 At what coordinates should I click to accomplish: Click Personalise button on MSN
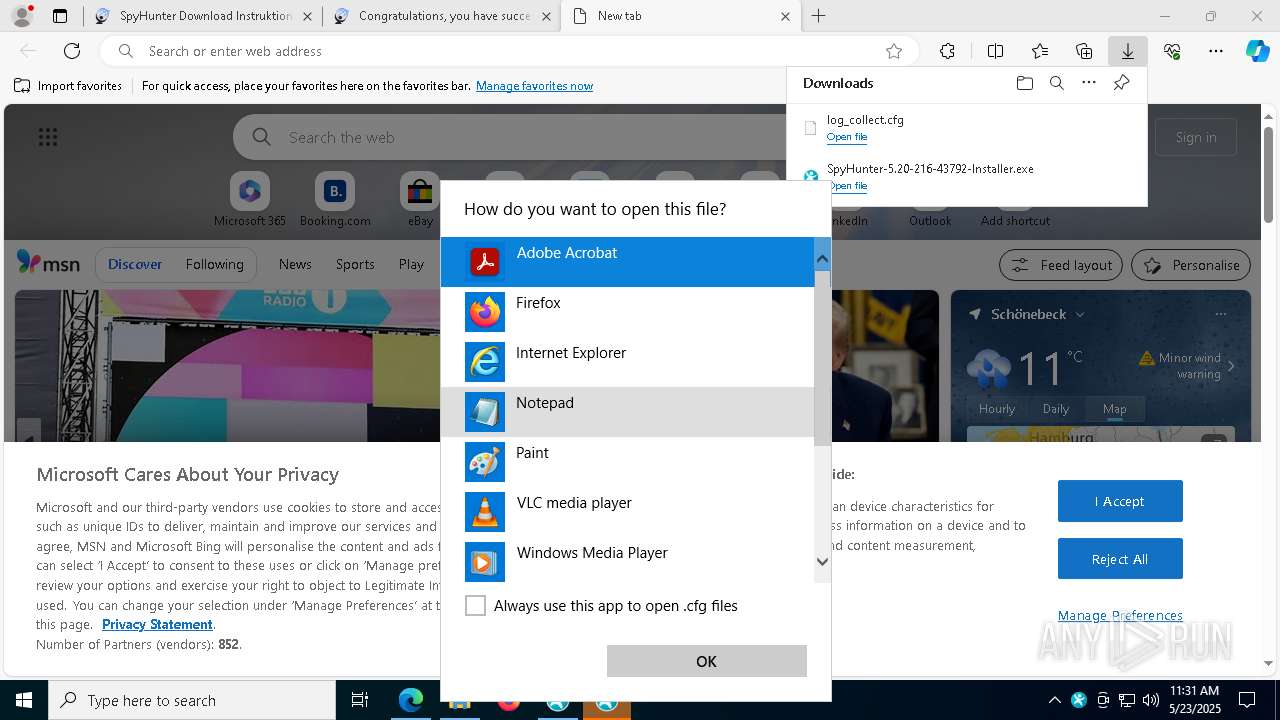click(1191, 265)
